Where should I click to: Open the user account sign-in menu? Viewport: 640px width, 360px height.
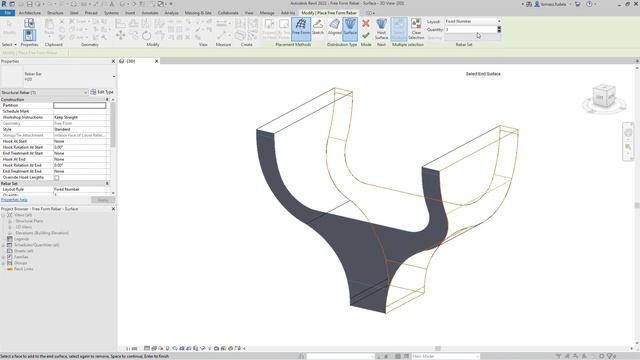pyautogui.click(x=551, y=4)
